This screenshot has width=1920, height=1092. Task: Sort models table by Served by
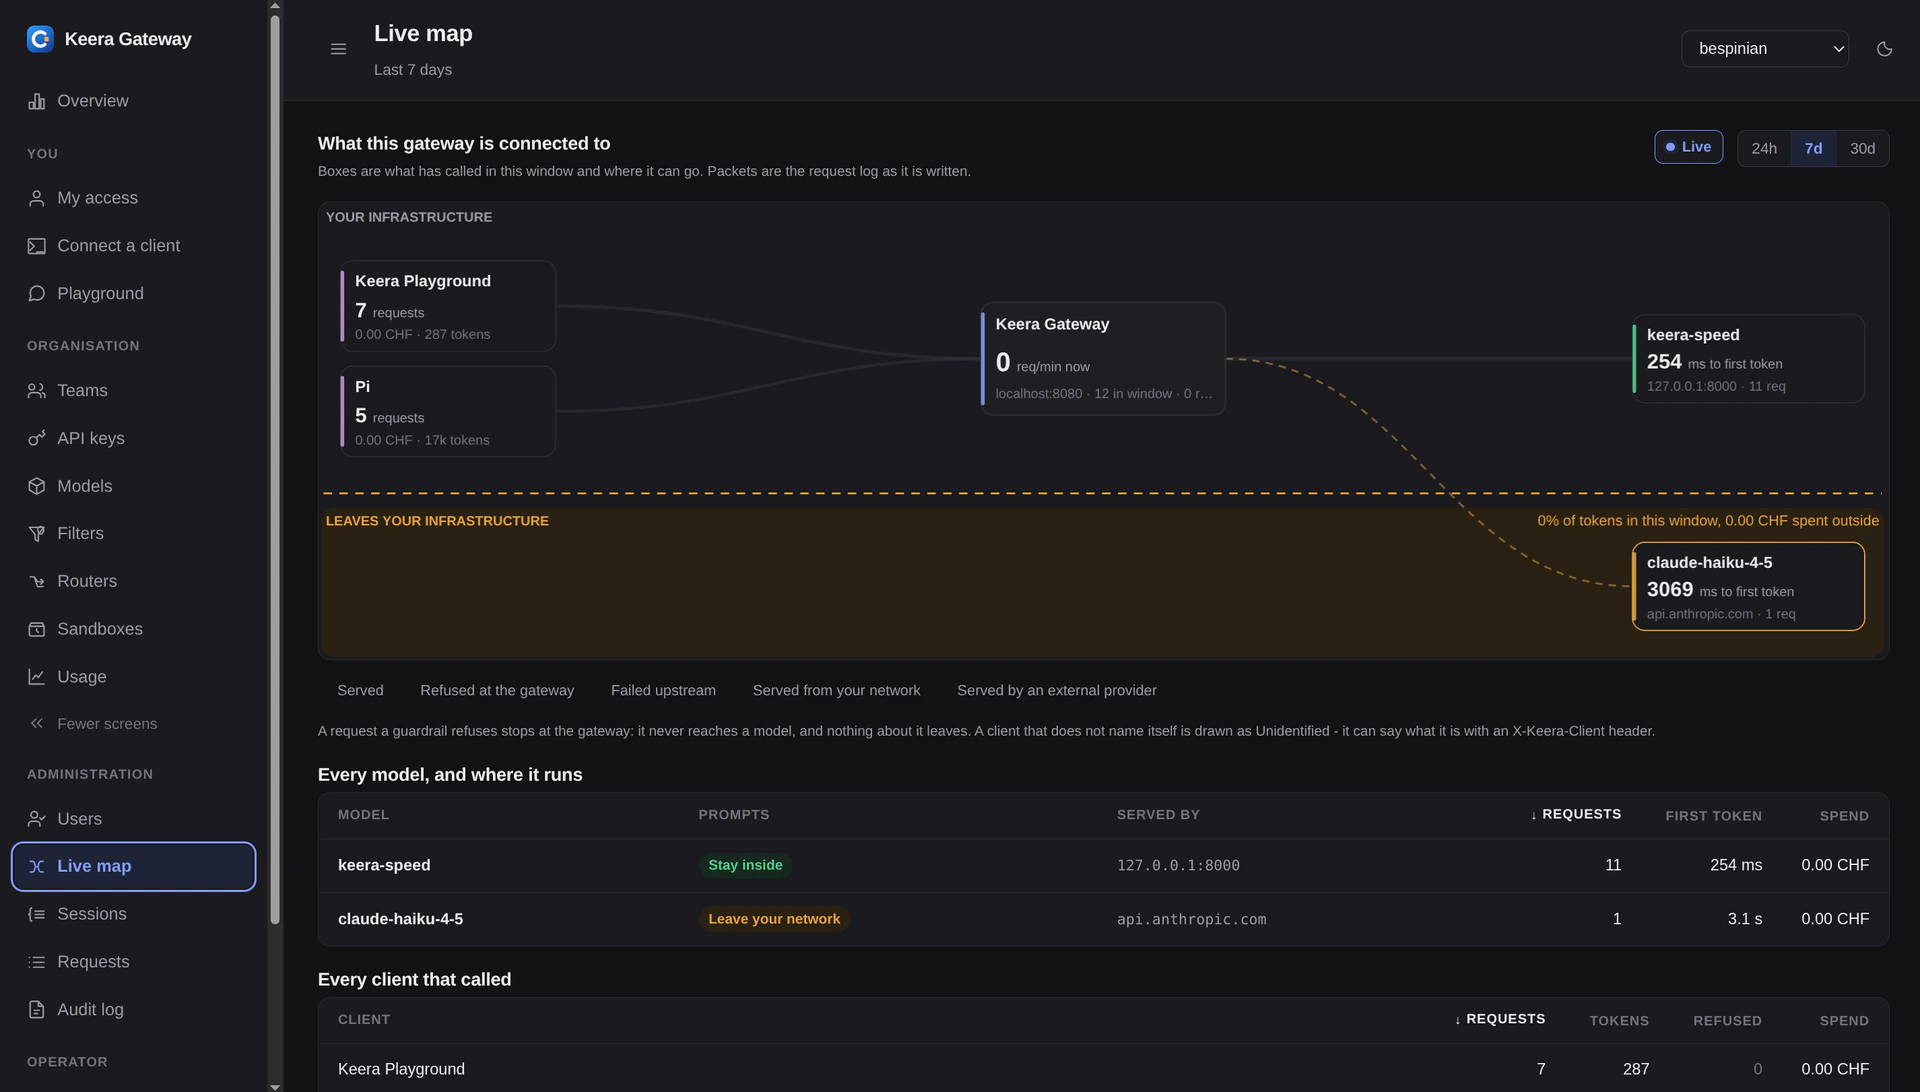click(x=1158, y=815)
